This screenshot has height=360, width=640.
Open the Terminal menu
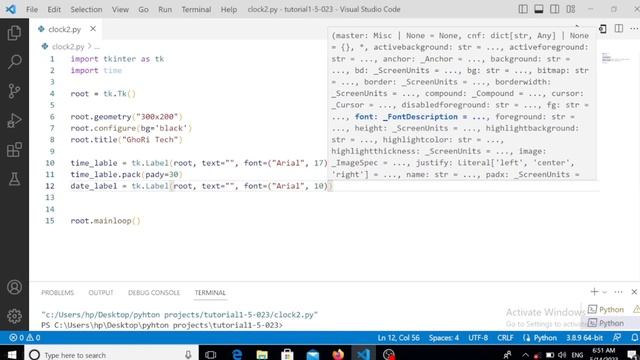196,9
